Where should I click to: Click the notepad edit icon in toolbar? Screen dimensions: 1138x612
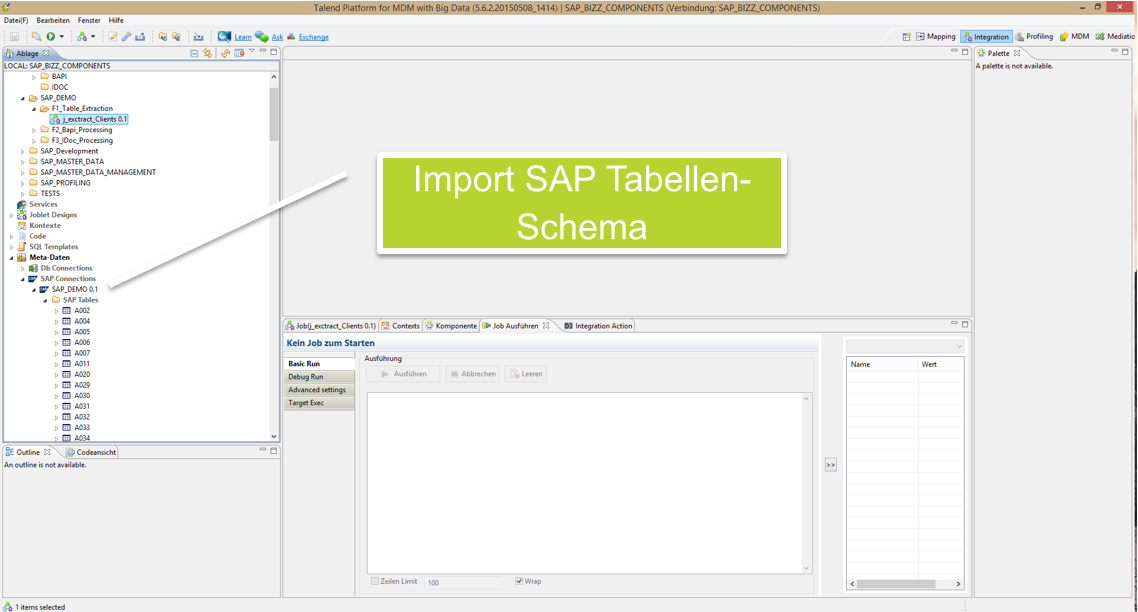pos(112,36)
